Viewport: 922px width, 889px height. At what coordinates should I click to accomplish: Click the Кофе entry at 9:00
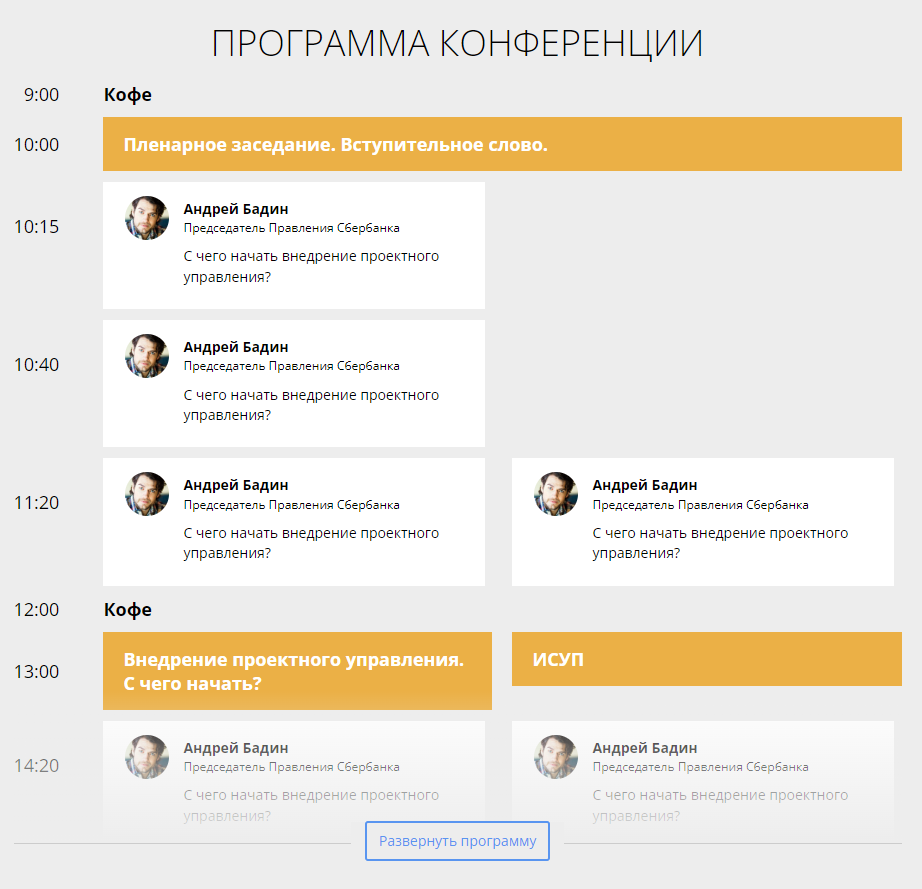coord(128,95)
